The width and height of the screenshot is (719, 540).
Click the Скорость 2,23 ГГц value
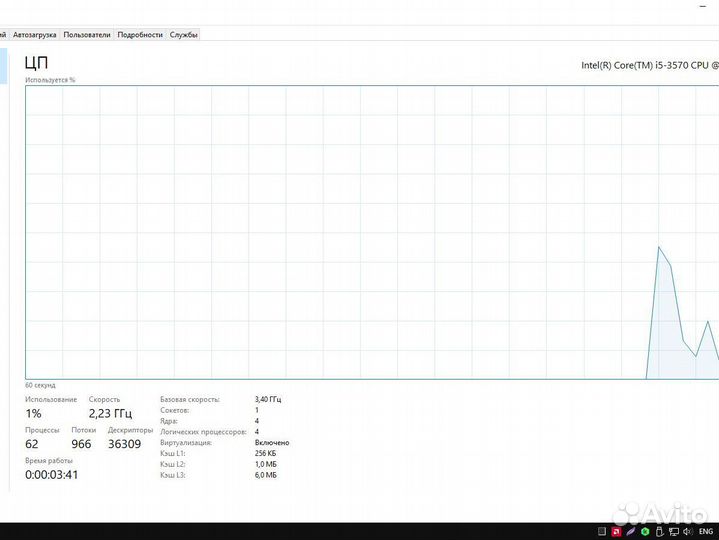pyautogui.click(x=110, y=414)
